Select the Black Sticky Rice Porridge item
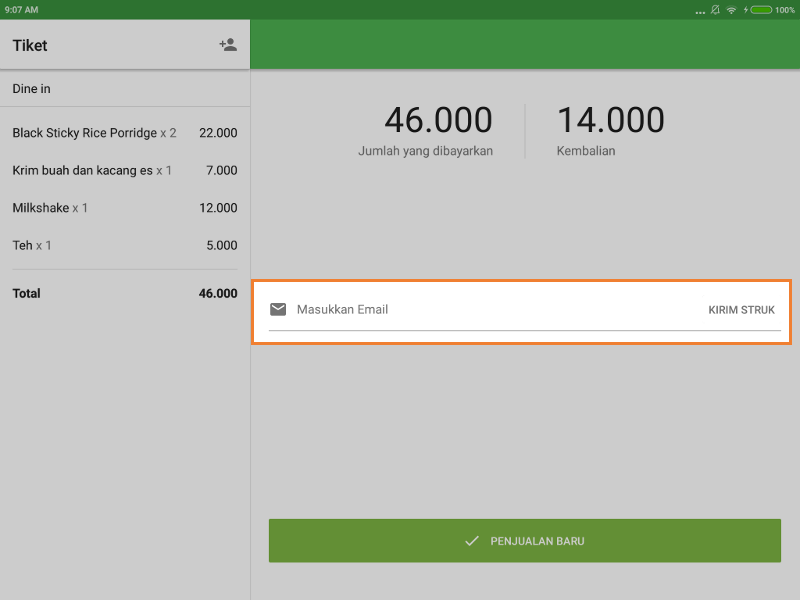Image resolution: width=800 pixels, height=600 pixels. click(125, 133)
